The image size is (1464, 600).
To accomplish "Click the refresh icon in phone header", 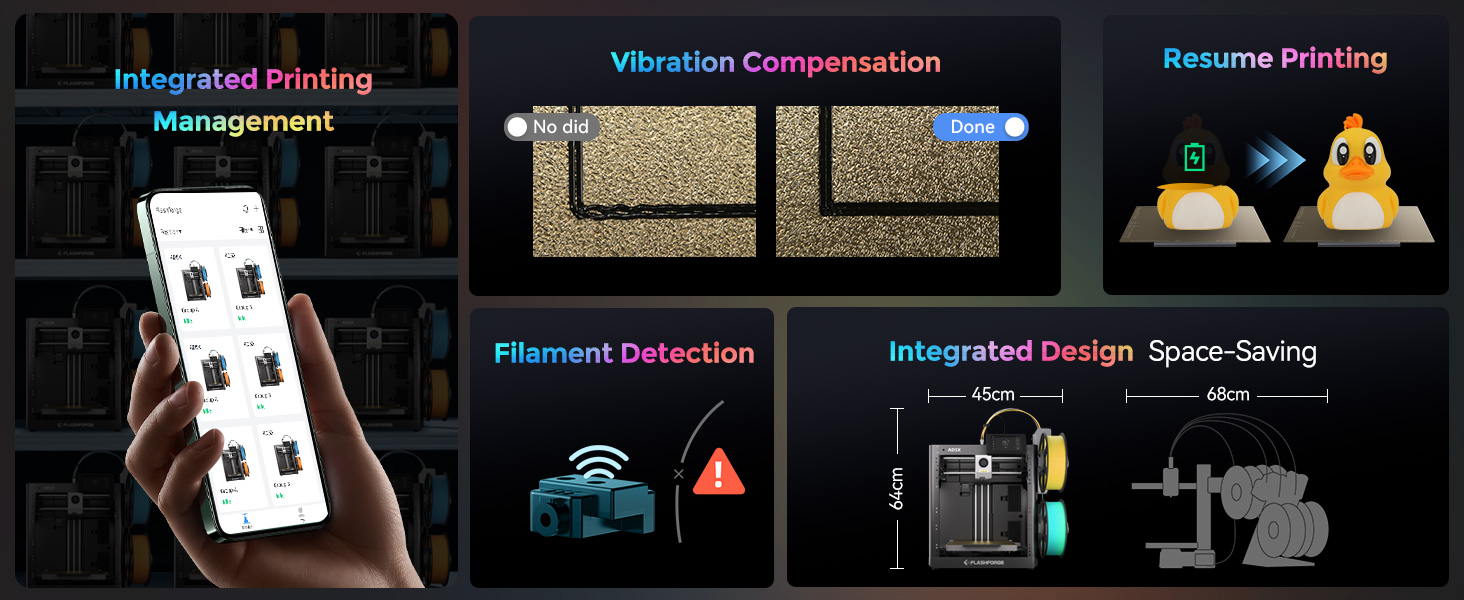I will [245, 208].
